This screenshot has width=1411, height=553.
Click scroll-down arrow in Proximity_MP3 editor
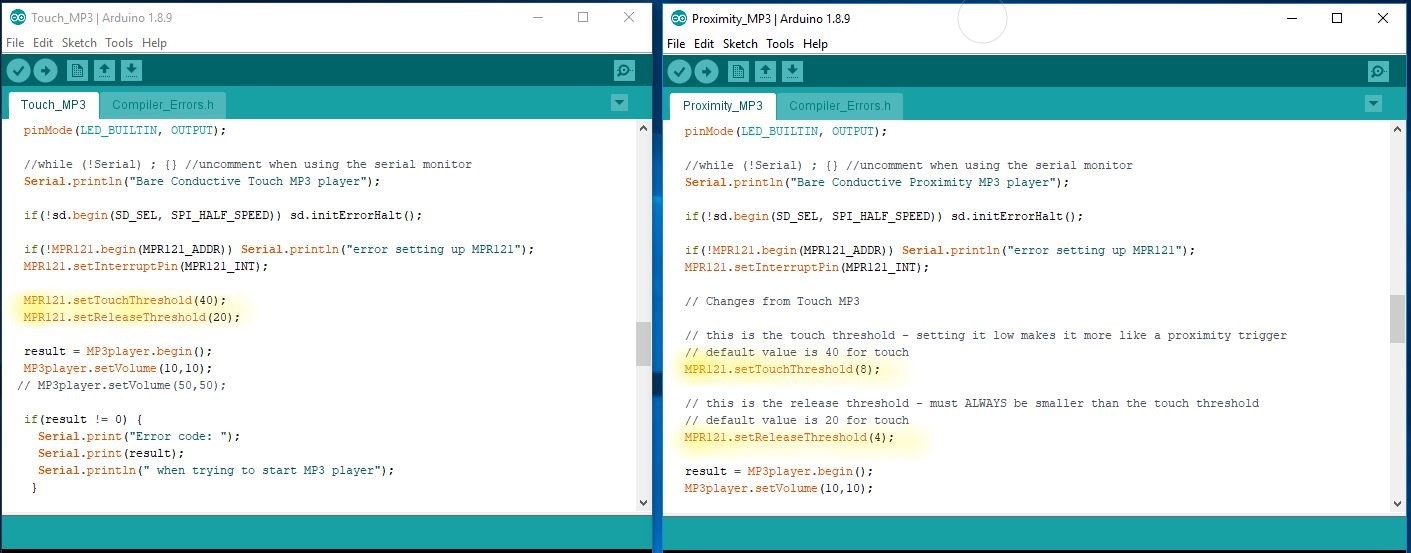[x=1397, y=504]
